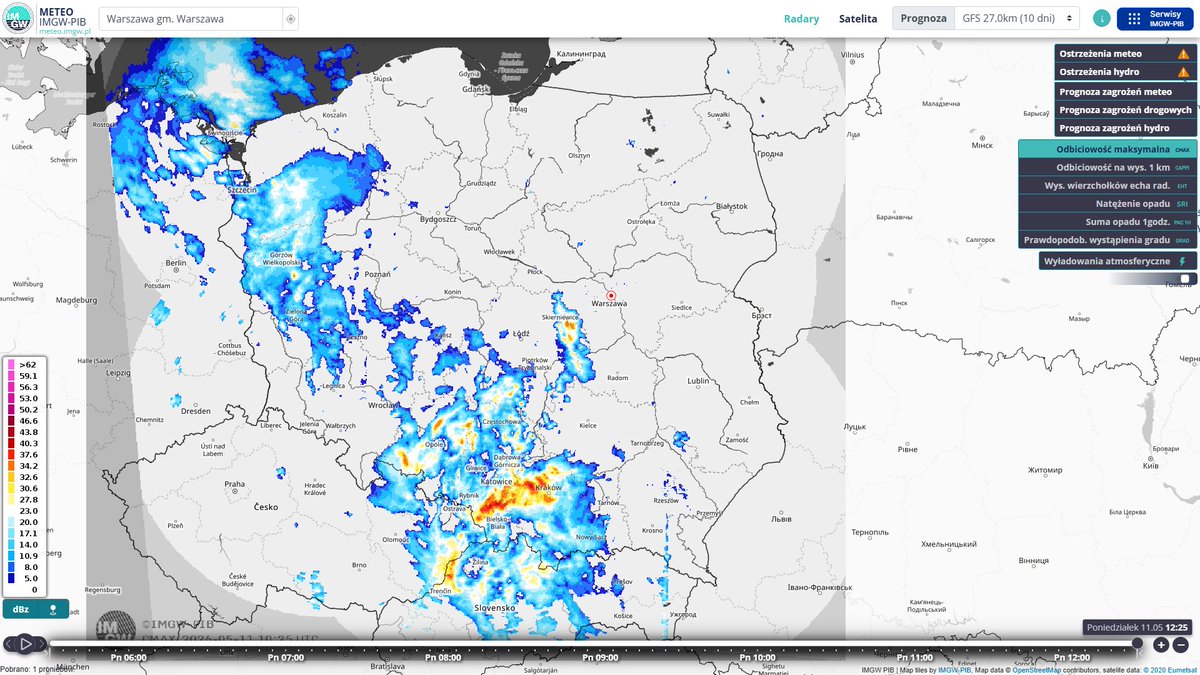
Task: Open the Serwisy IMGW-PIB grid menu
Action: pyautogui.click(x=1156, y=18)
